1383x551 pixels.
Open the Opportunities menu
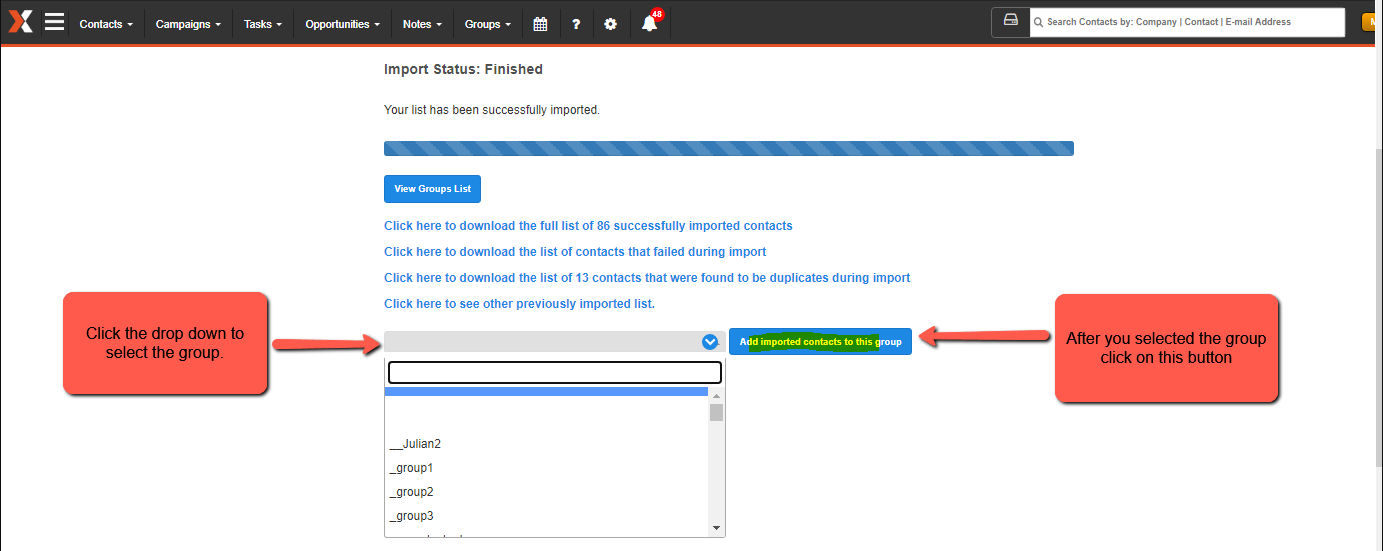pos(342,24)
